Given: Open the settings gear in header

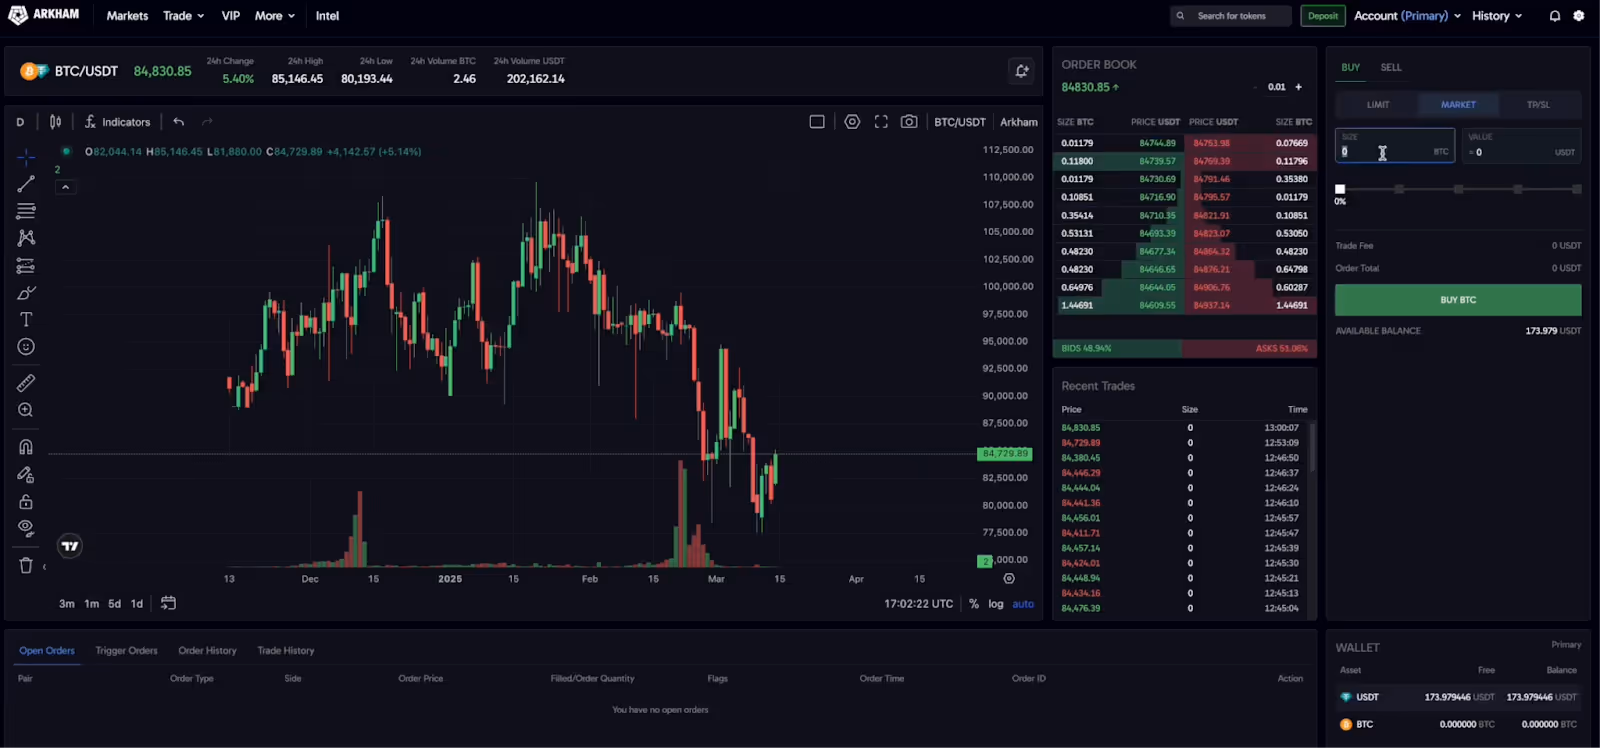Looking at the screenshot, I should (1579, 16).
